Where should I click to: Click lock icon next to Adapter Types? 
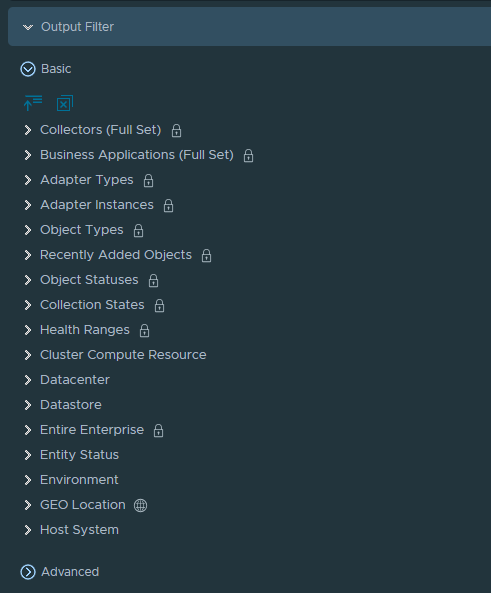pos(148,180)
